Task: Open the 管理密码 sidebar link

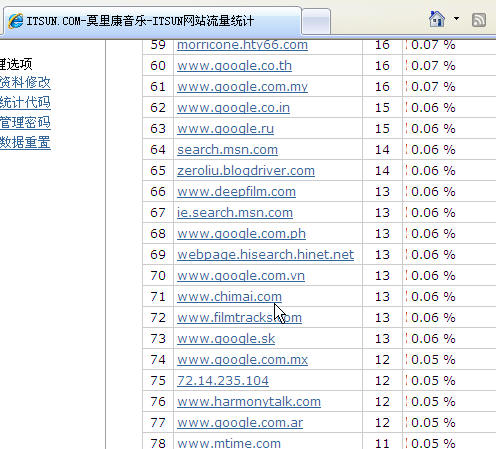Action: (25, 122)
